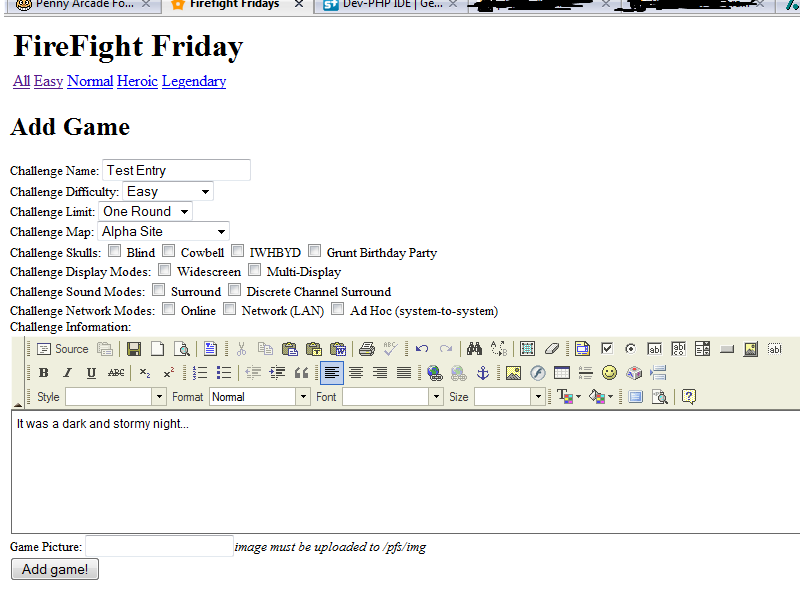
Task: Tick the Online network mode checkbox
Action: [x=169, y=310]
